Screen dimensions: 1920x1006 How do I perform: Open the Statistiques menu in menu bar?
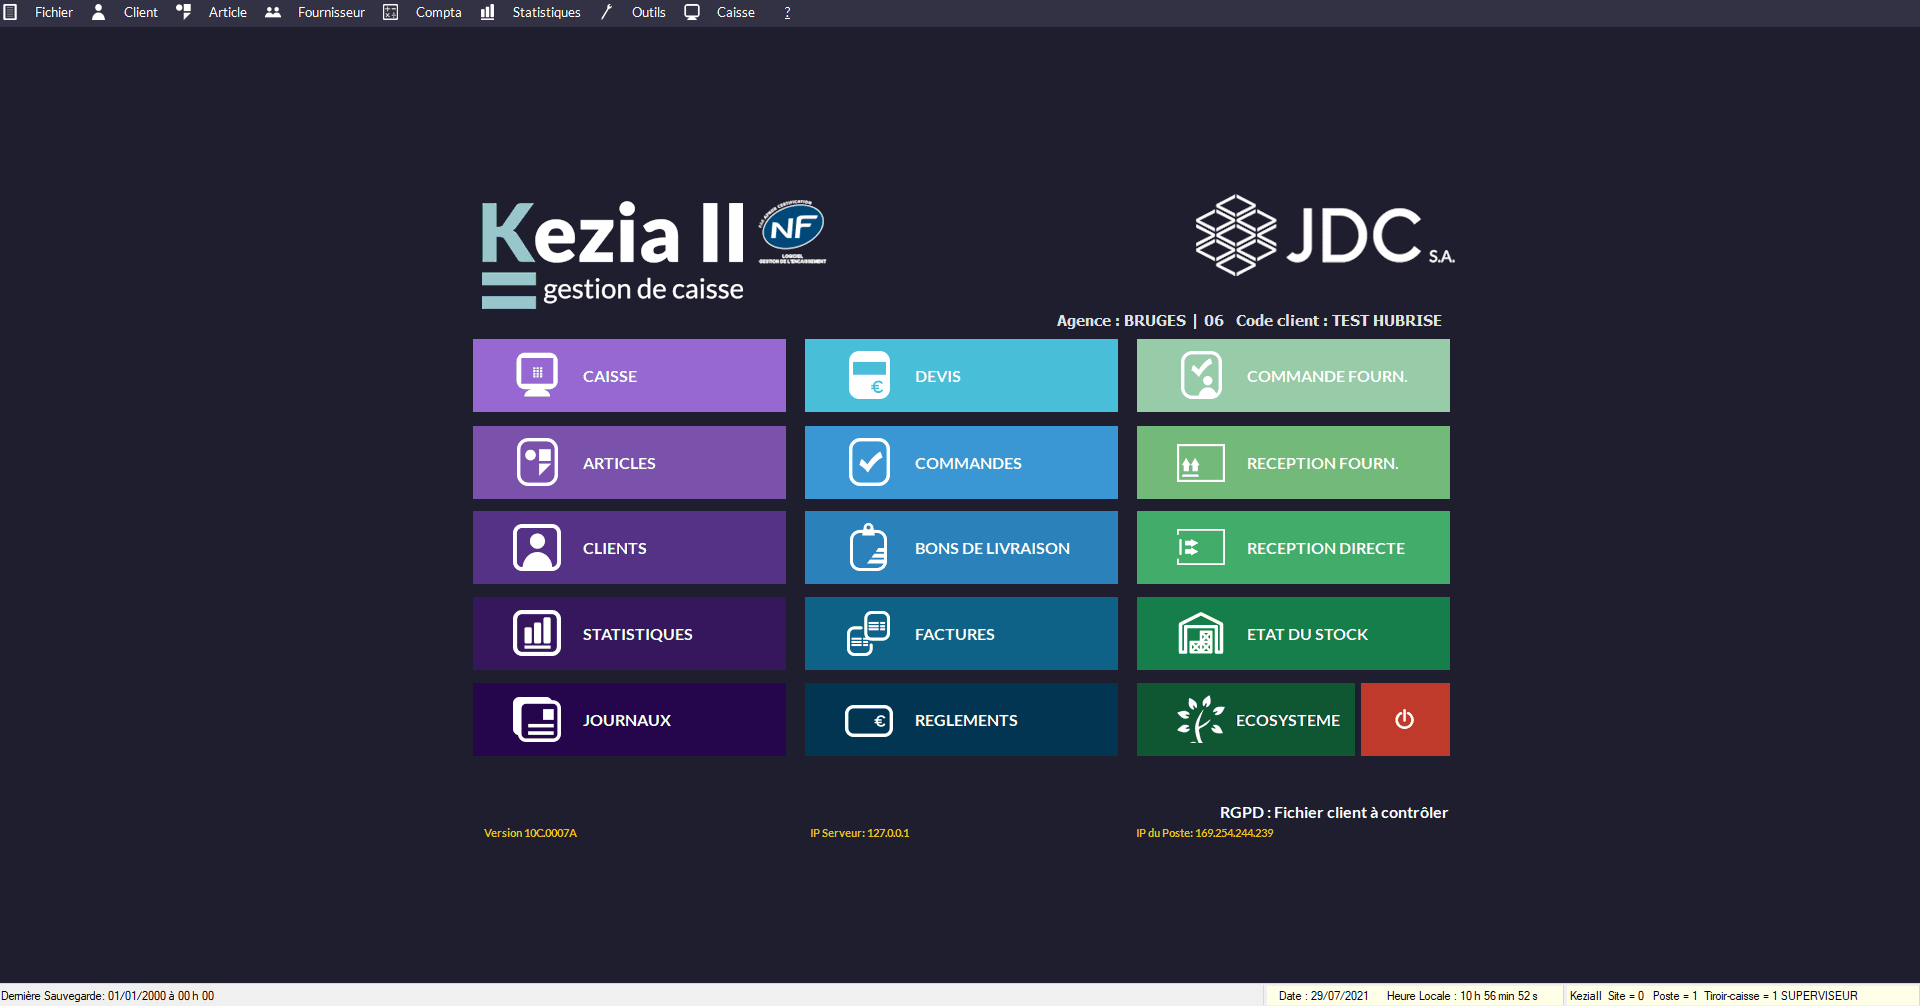tap(546, 12)
